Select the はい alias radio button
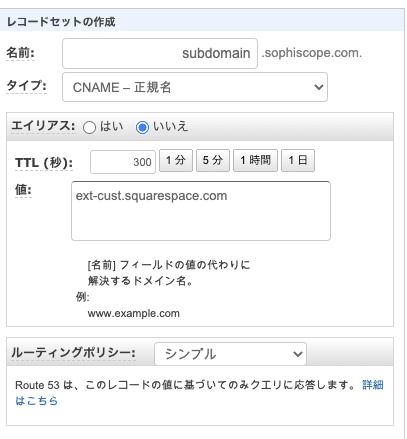Image resolution: width=407 pixels, height=439 pixels. 89,127
